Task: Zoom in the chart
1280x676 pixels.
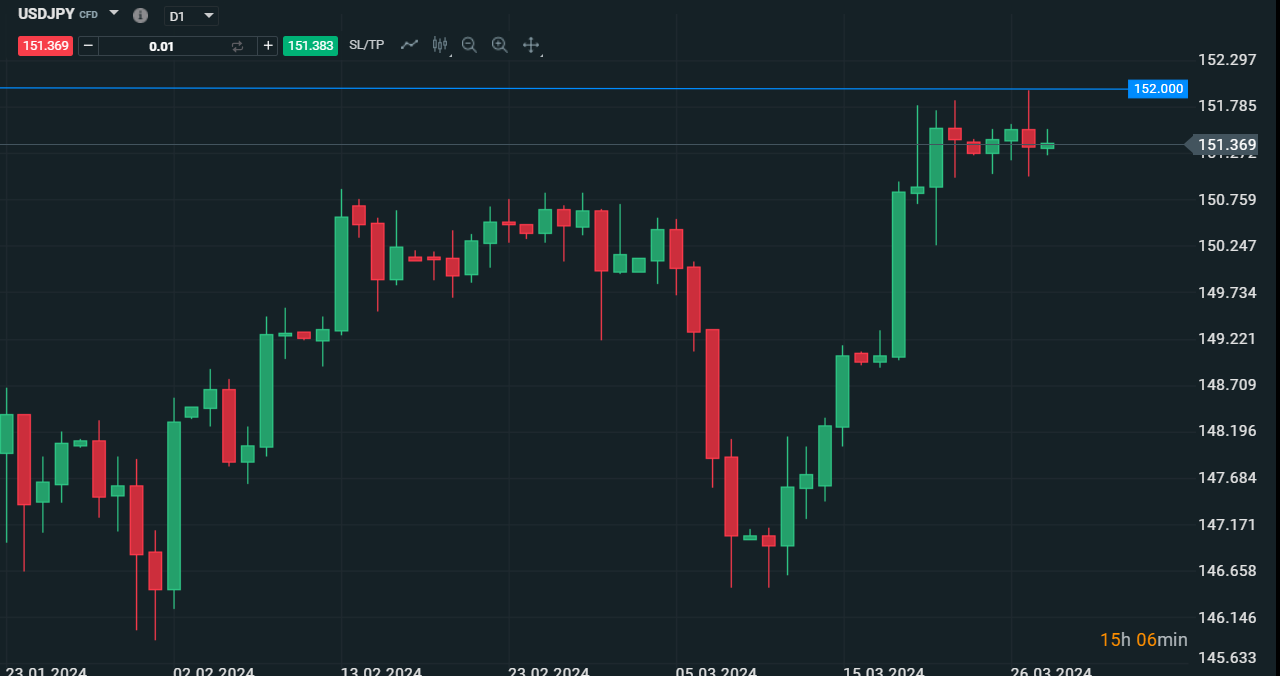Action: (x=500, y=45)
